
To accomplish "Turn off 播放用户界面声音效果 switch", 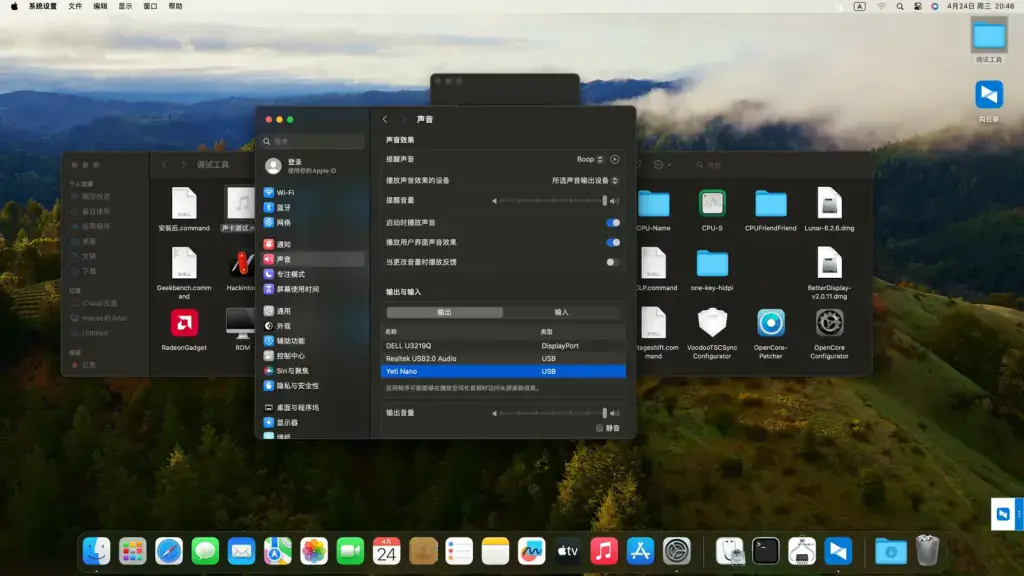I will [x=613, y=242].
